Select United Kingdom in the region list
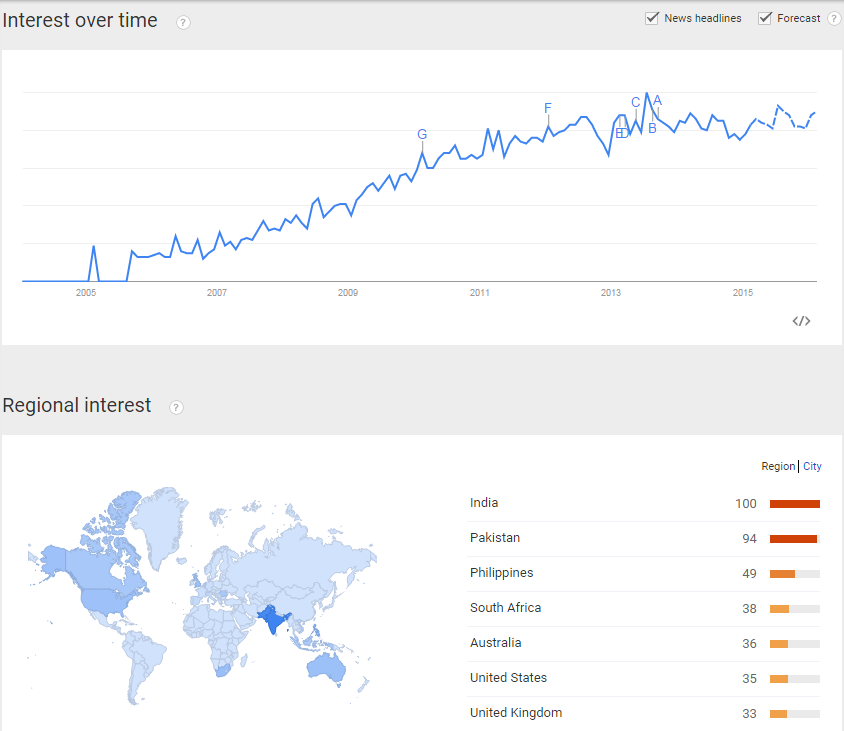The height and width of the screenshot is (731, 844). 516,713
